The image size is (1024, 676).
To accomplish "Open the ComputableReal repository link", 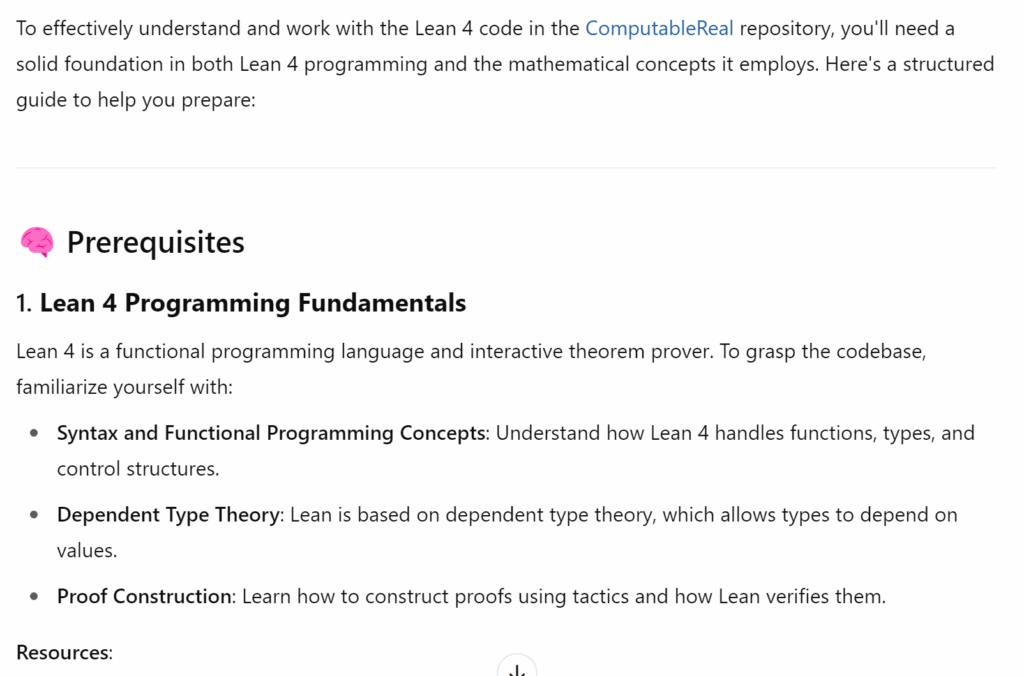I will pyautogui.click(x=658, y=29).
